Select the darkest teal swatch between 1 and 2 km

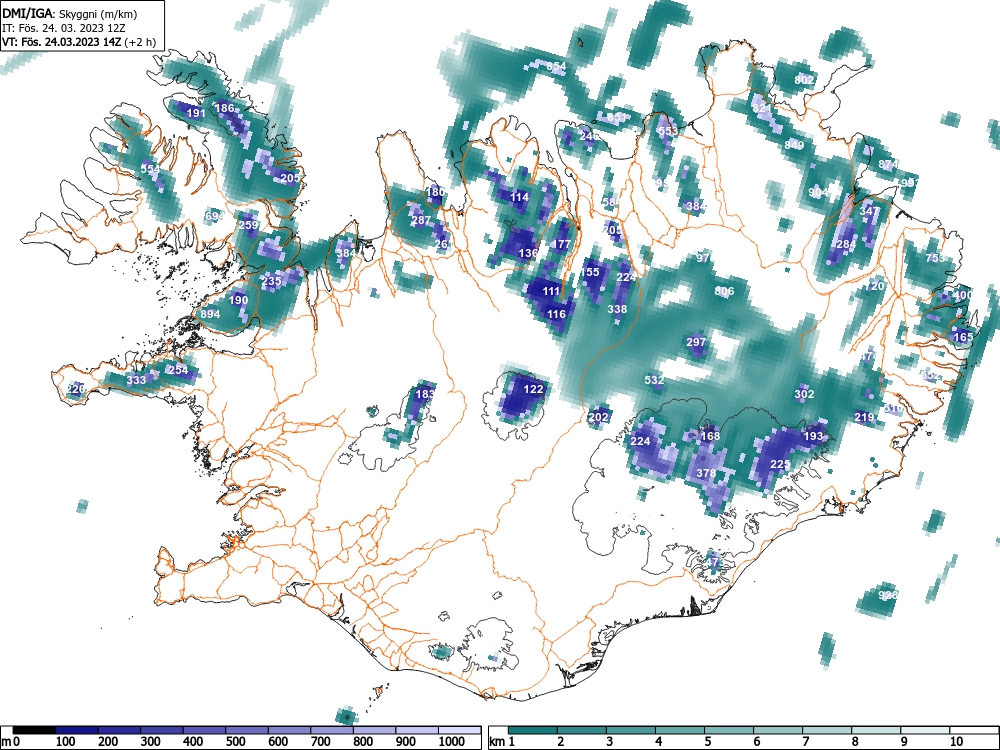point(533,730)
